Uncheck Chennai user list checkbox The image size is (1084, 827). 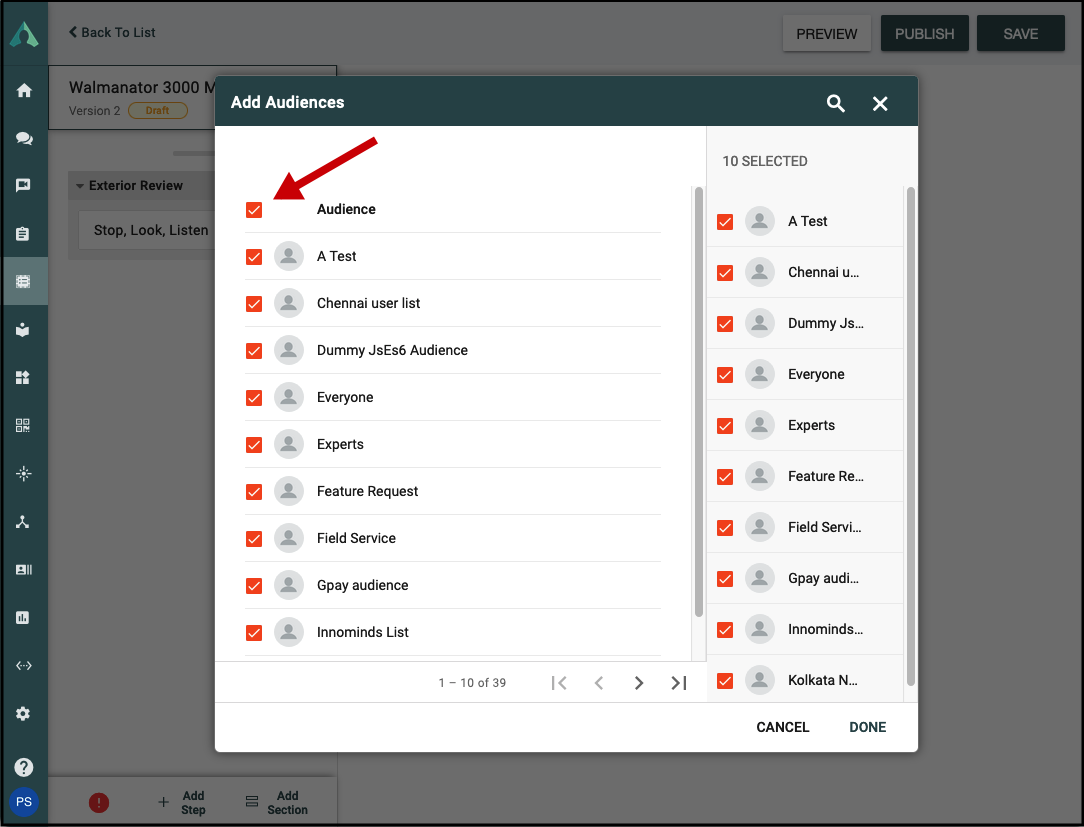[254, 304]
